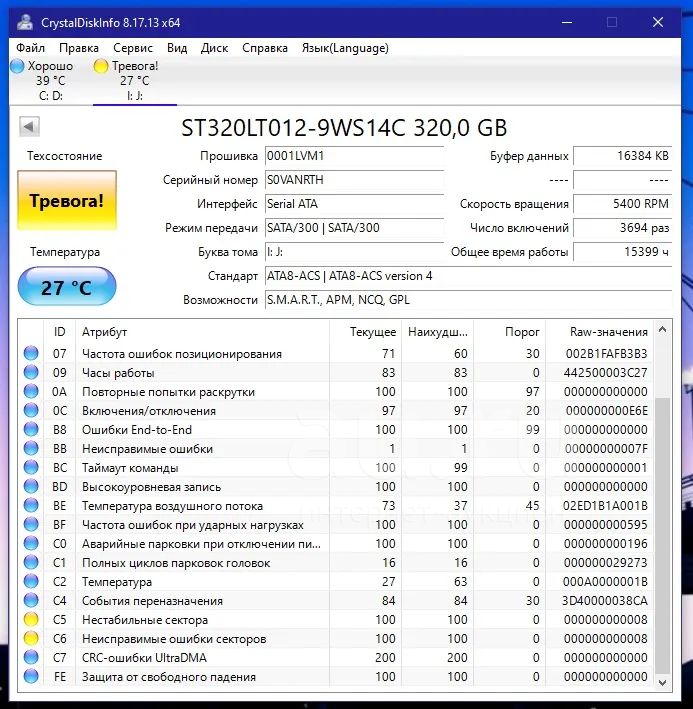Viewport: 693px width, 709px height.
Task: Open the Сервис menu
Action: [133, 48]
